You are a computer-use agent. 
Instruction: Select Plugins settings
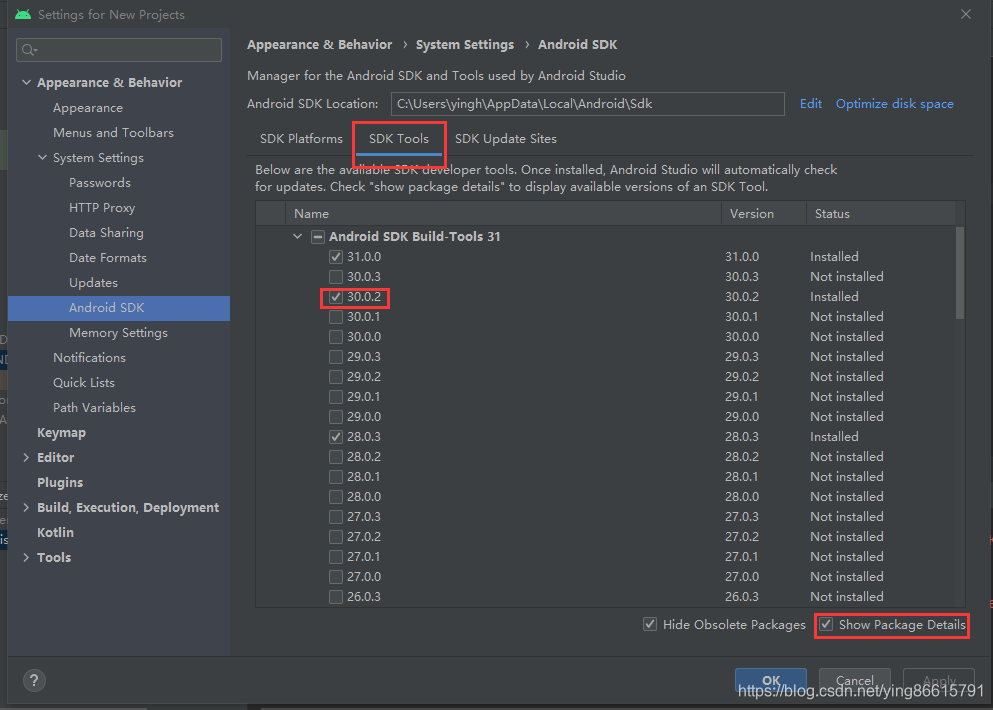point(60,483)
